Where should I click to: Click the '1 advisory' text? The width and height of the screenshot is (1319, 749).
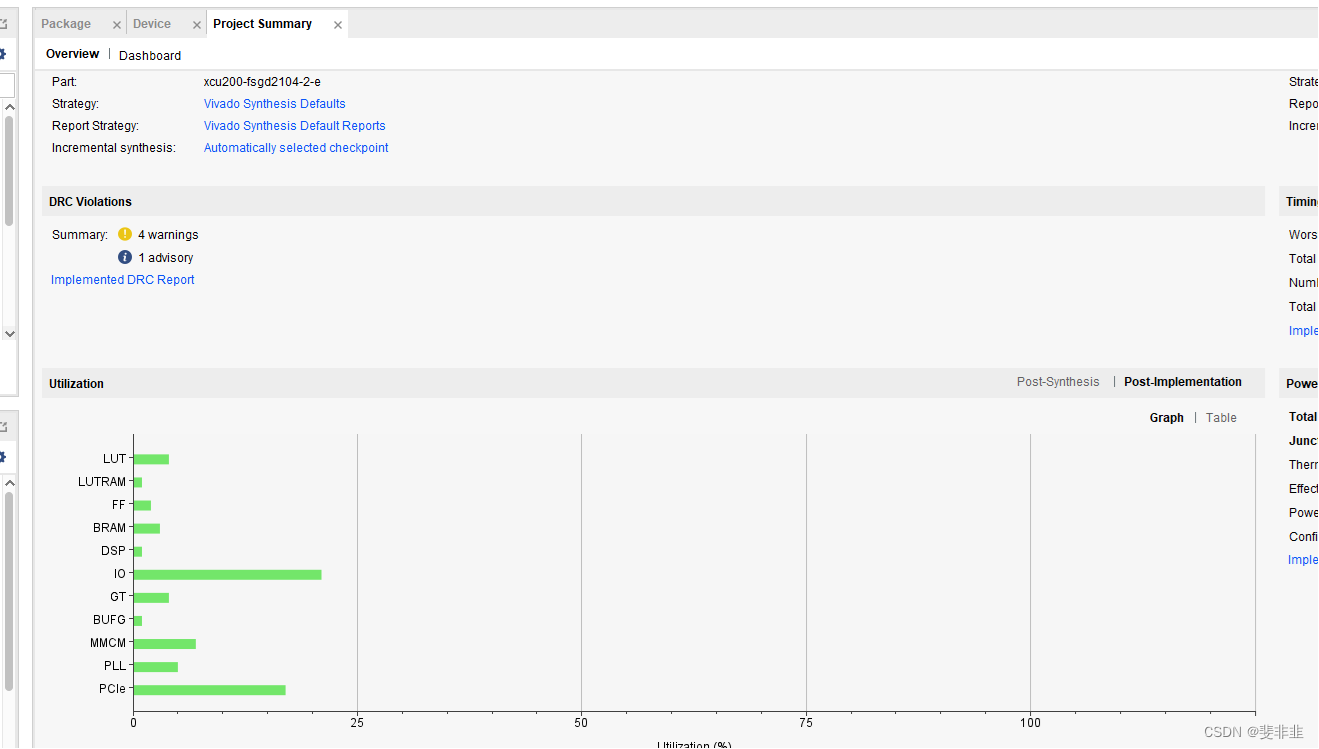point(166,258)
